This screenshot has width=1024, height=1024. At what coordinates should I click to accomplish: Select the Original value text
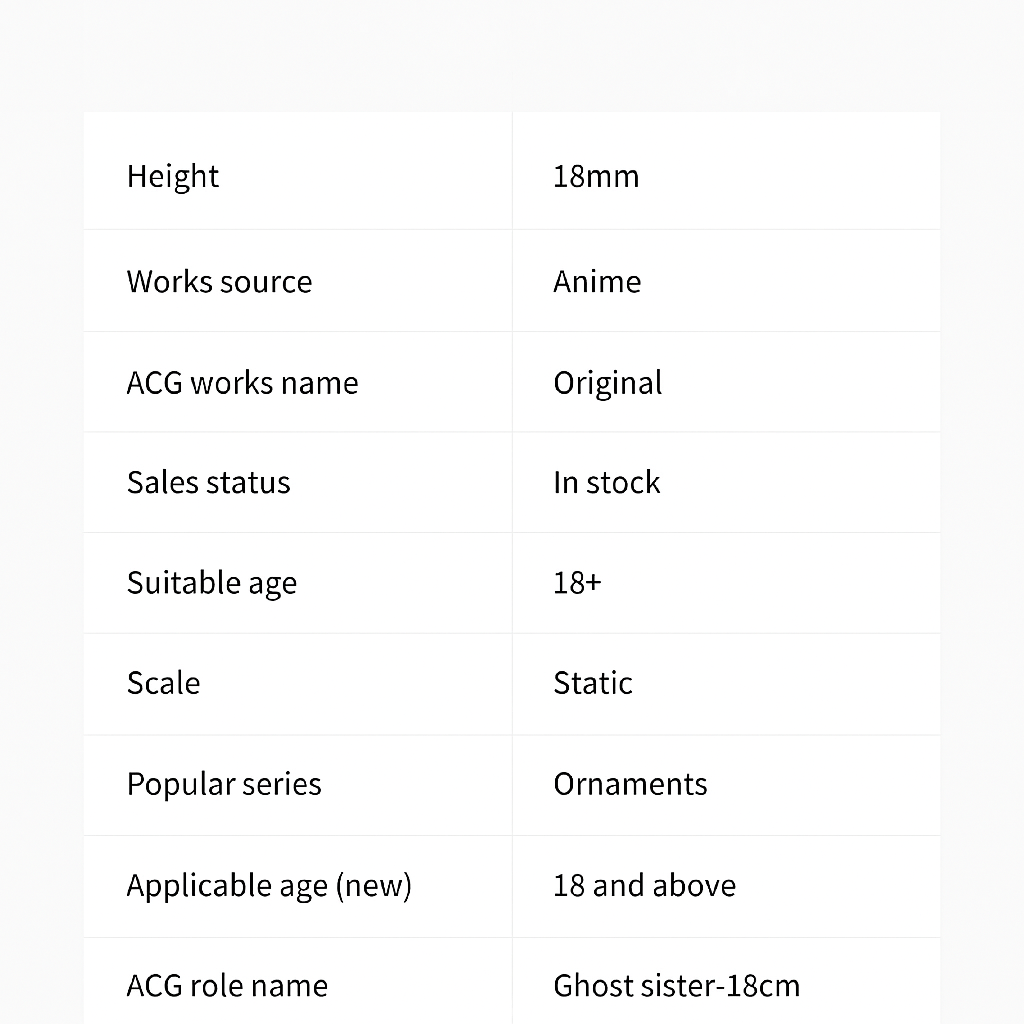point(608,383)
